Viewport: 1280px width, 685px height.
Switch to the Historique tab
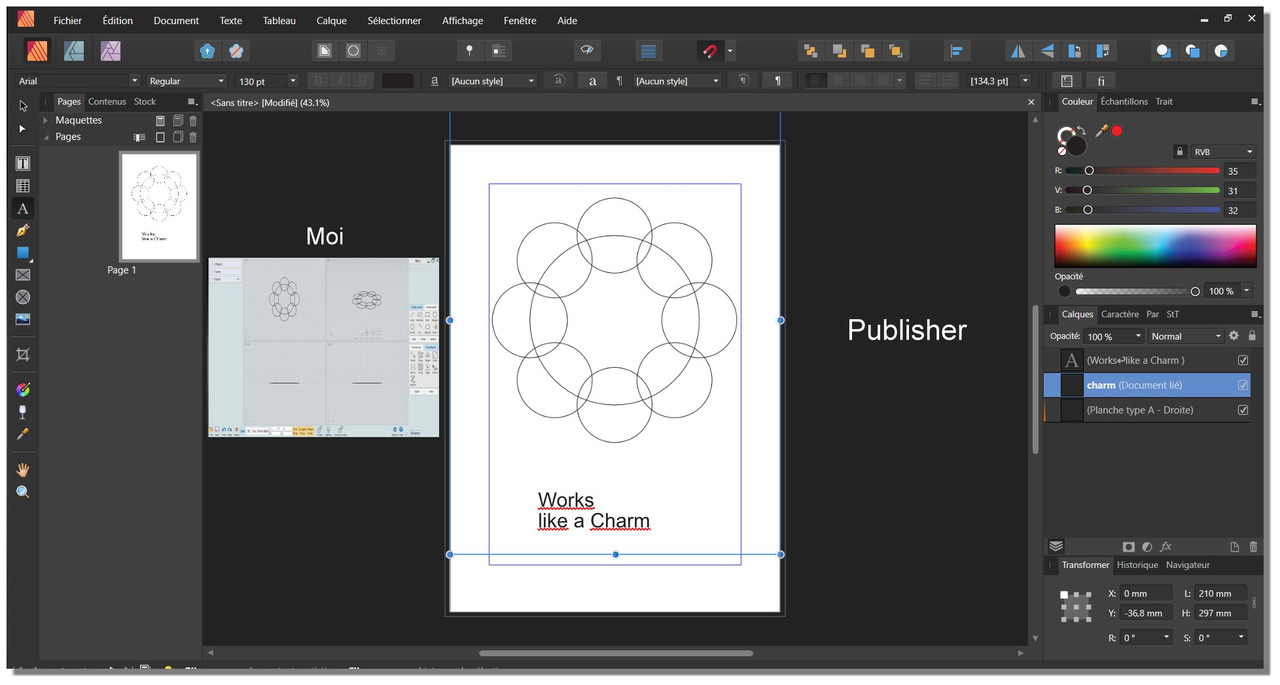click(x=1138, y=565)
